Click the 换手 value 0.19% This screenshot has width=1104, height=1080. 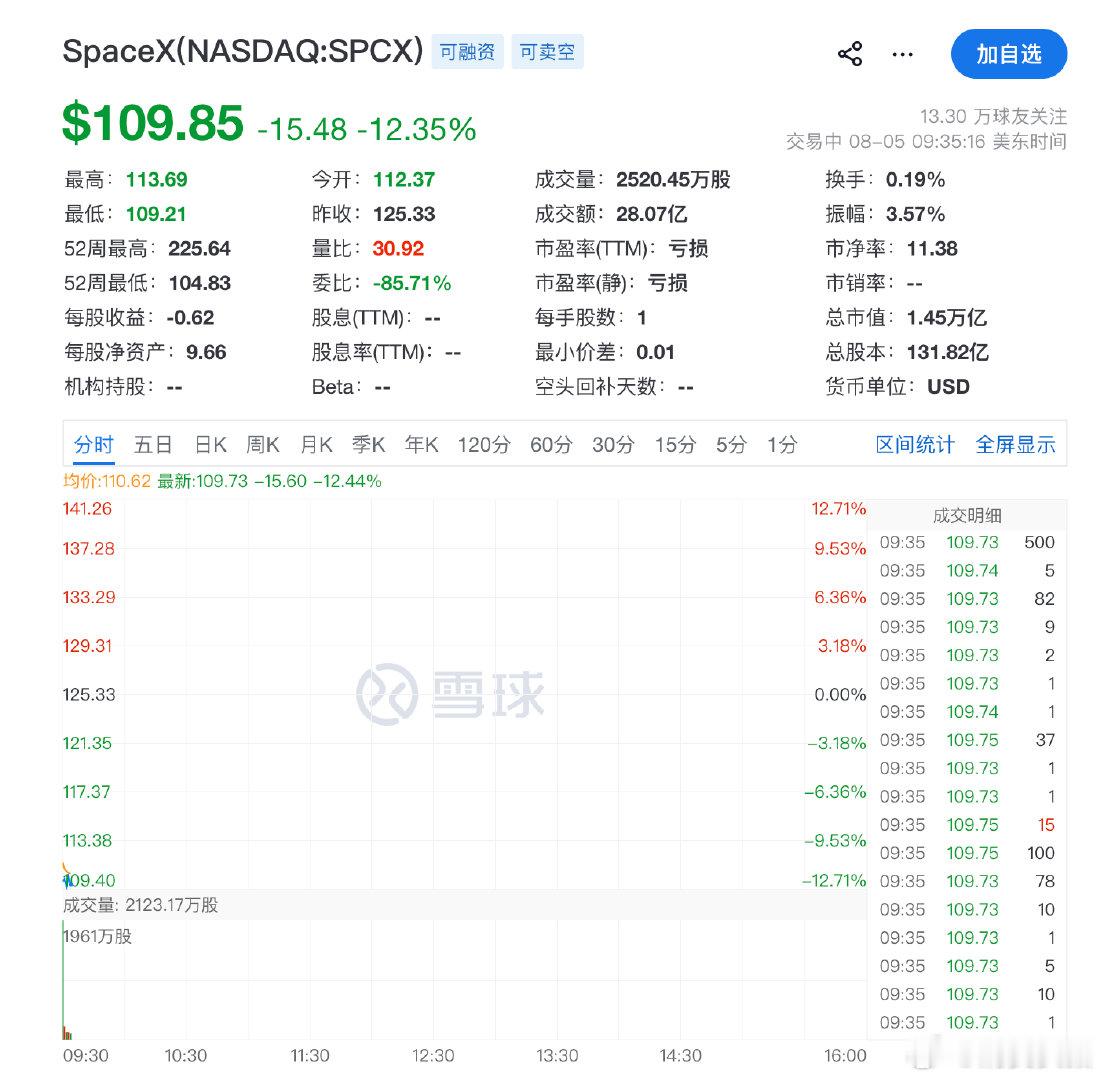(x=915, y=180)
